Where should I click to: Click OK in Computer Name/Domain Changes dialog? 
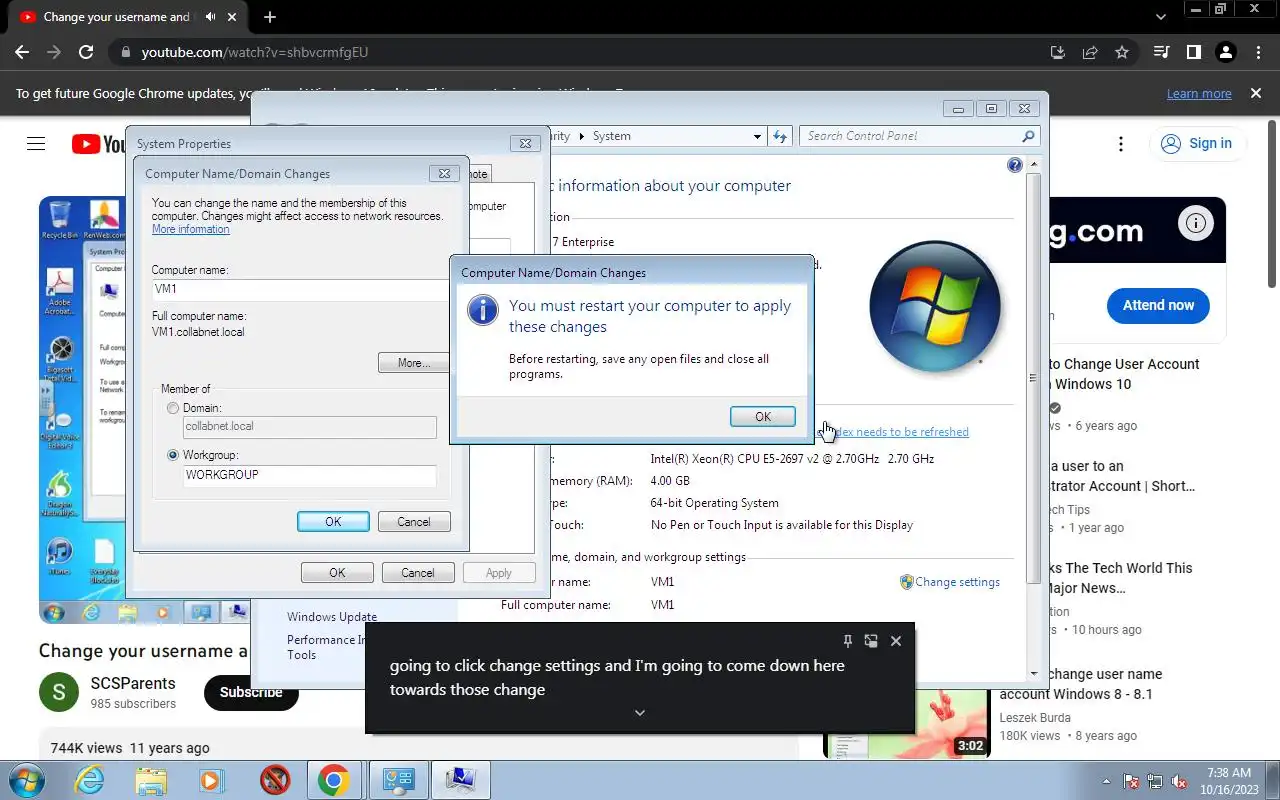click(333, 522)
